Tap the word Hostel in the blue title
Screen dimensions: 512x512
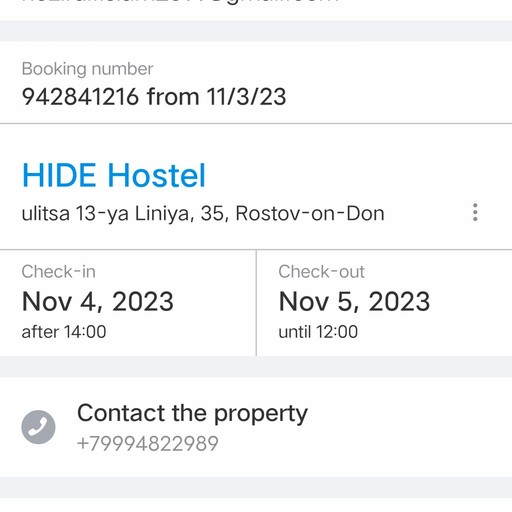[157, 175]
